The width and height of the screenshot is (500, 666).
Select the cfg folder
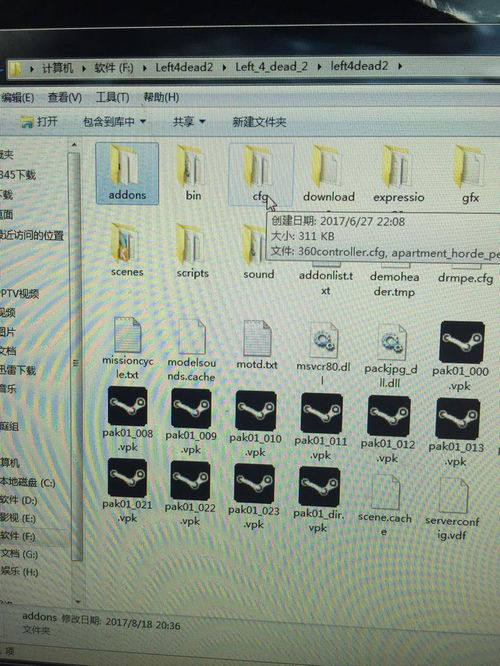click(260, 174)
